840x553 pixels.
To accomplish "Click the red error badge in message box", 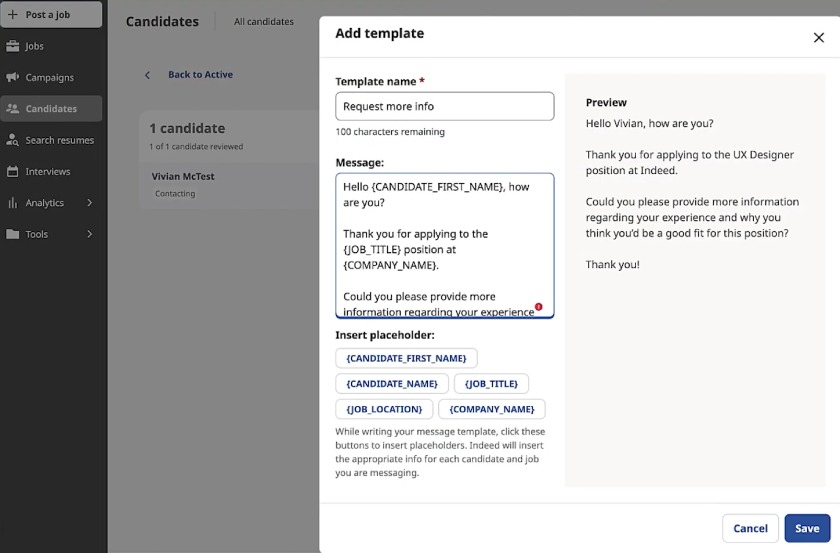I will (x=538, y=307).
